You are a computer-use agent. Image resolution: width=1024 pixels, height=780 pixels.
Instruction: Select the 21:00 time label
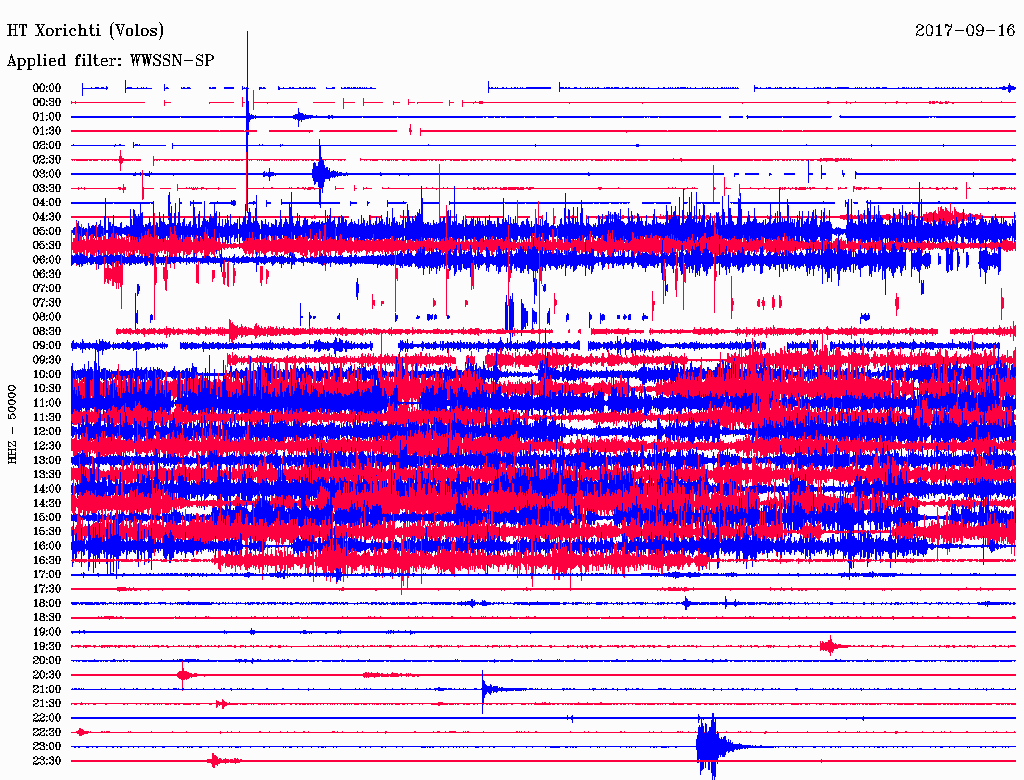coord(47,689)
